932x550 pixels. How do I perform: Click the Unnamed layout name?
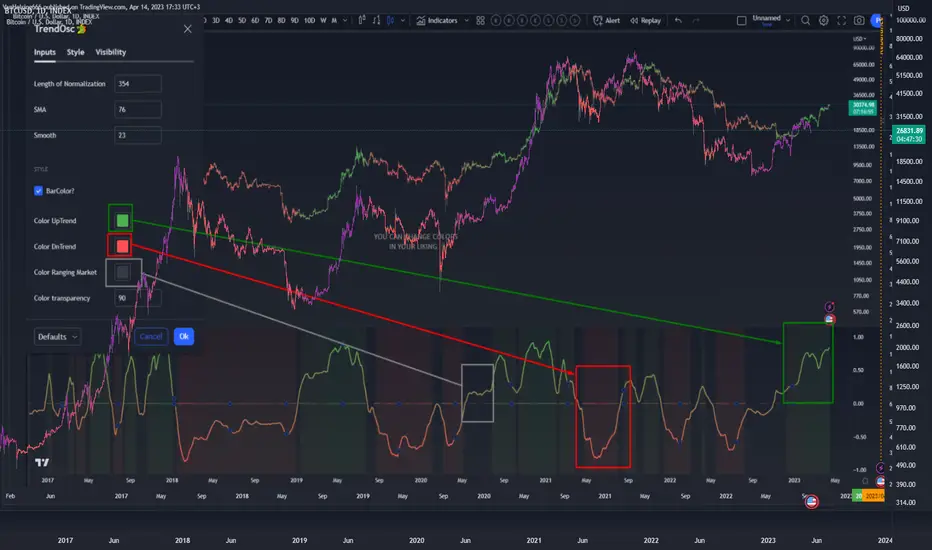[x=767, y=18]
